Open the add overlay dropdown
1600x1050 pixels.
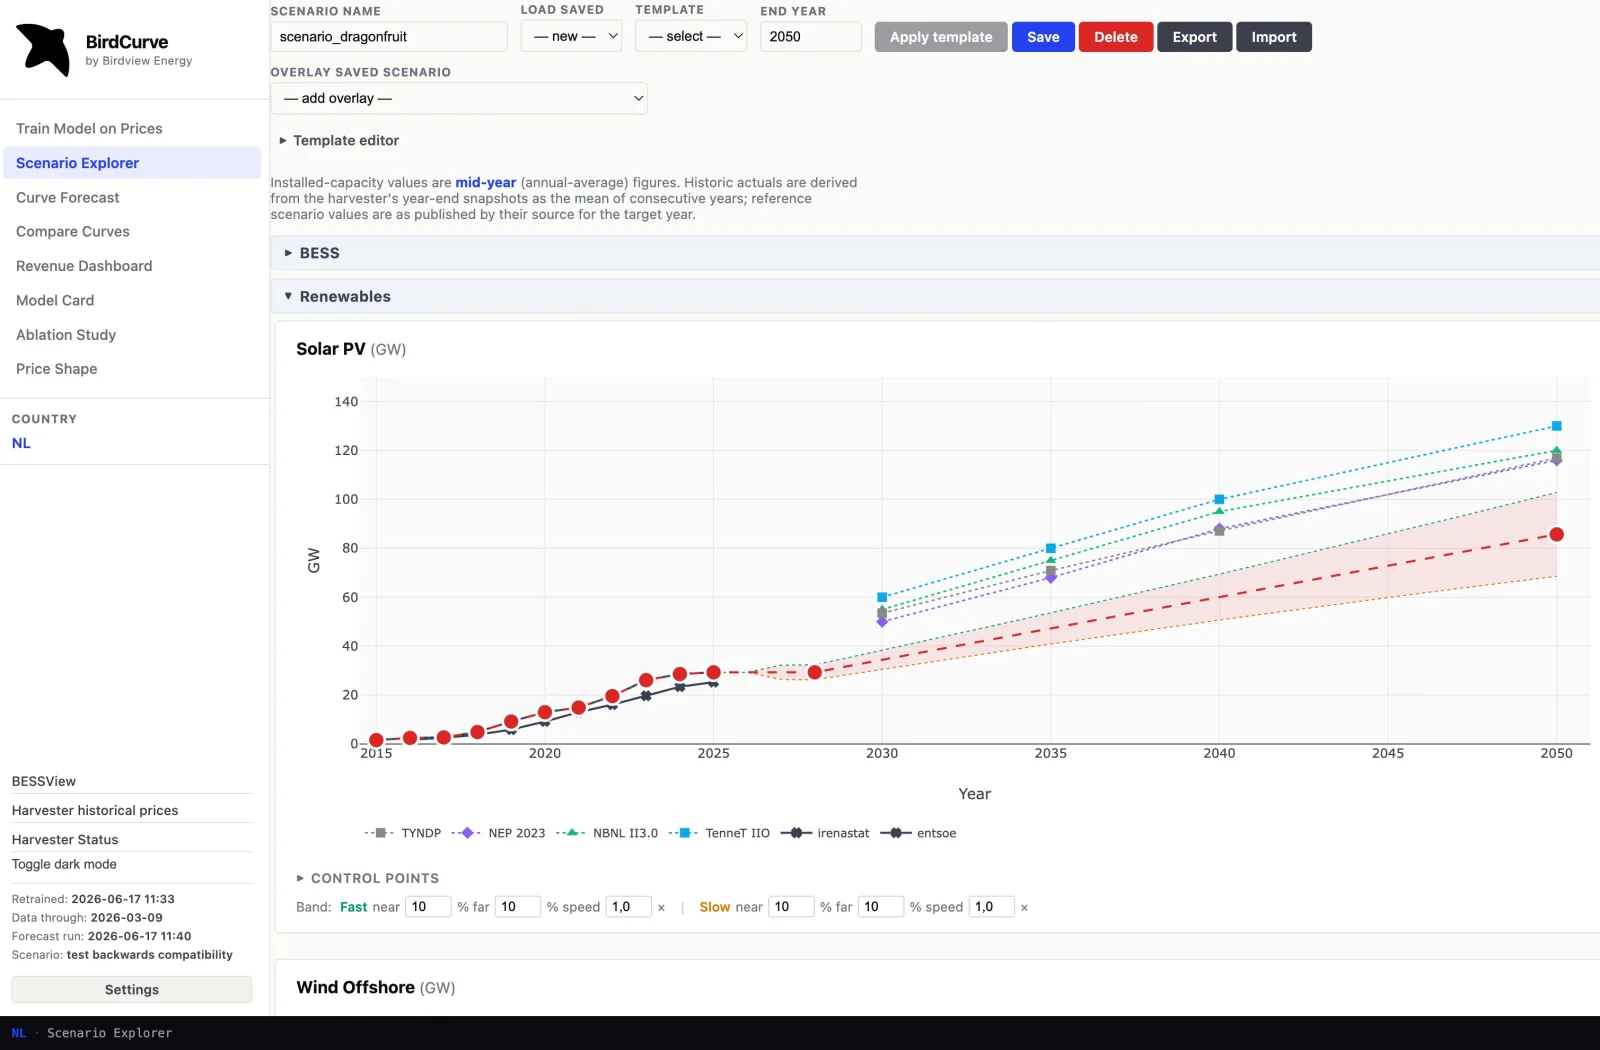tap(459, 98)
